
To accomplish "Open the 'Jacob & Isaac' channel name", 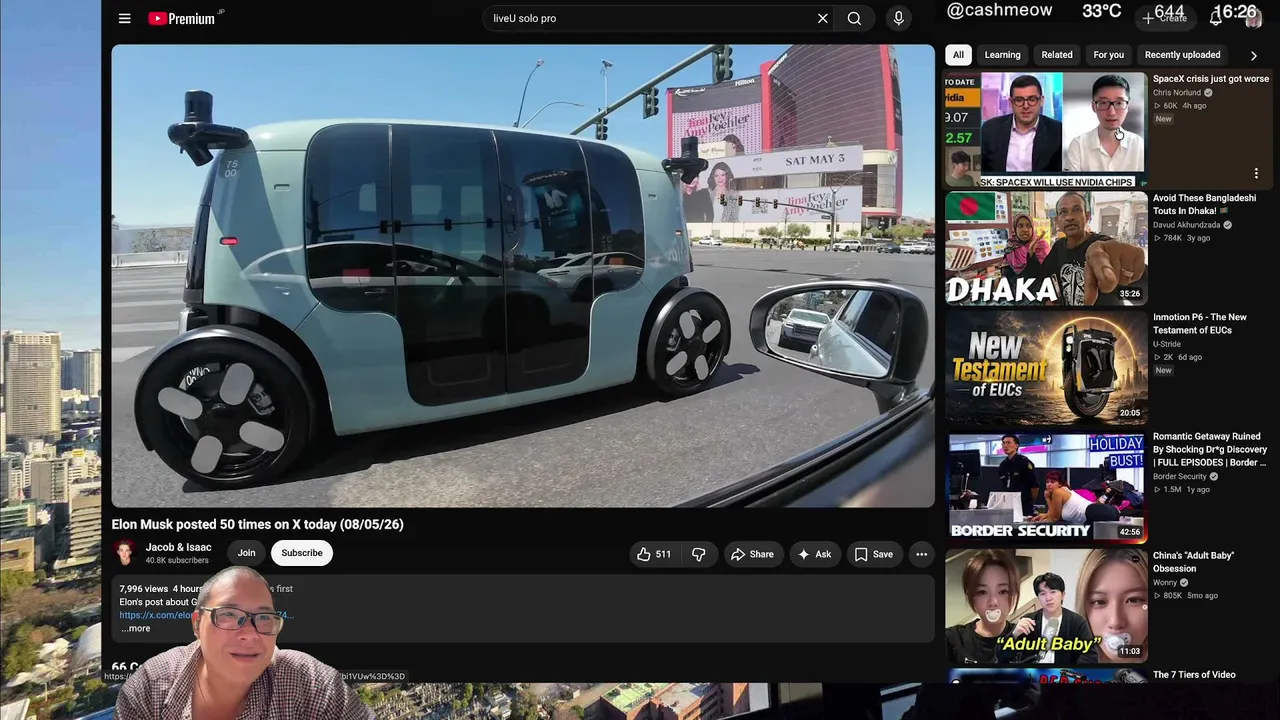I will [178, 547].
